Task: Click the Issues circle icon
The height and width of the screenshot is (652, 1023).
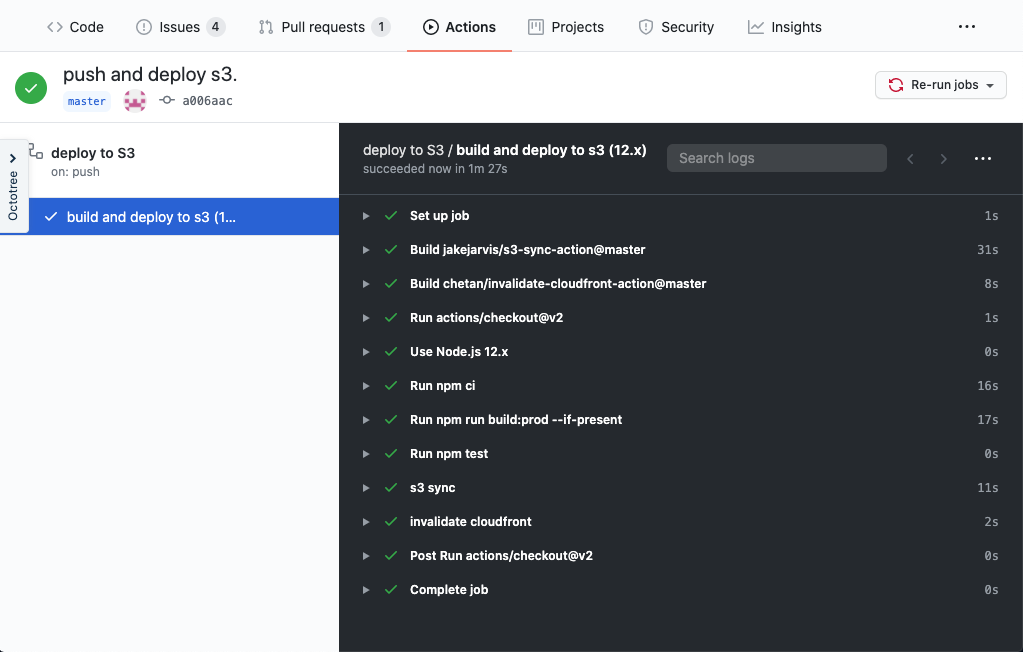Action: [144, 27]
